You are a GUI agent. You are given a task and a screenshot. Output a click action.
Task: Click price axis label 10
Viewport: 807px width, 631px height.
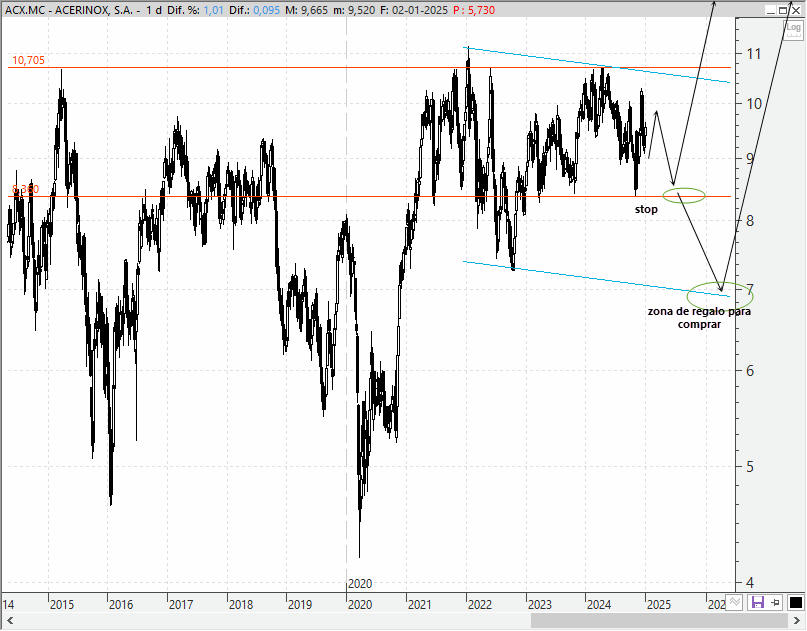tap(753, 104)
